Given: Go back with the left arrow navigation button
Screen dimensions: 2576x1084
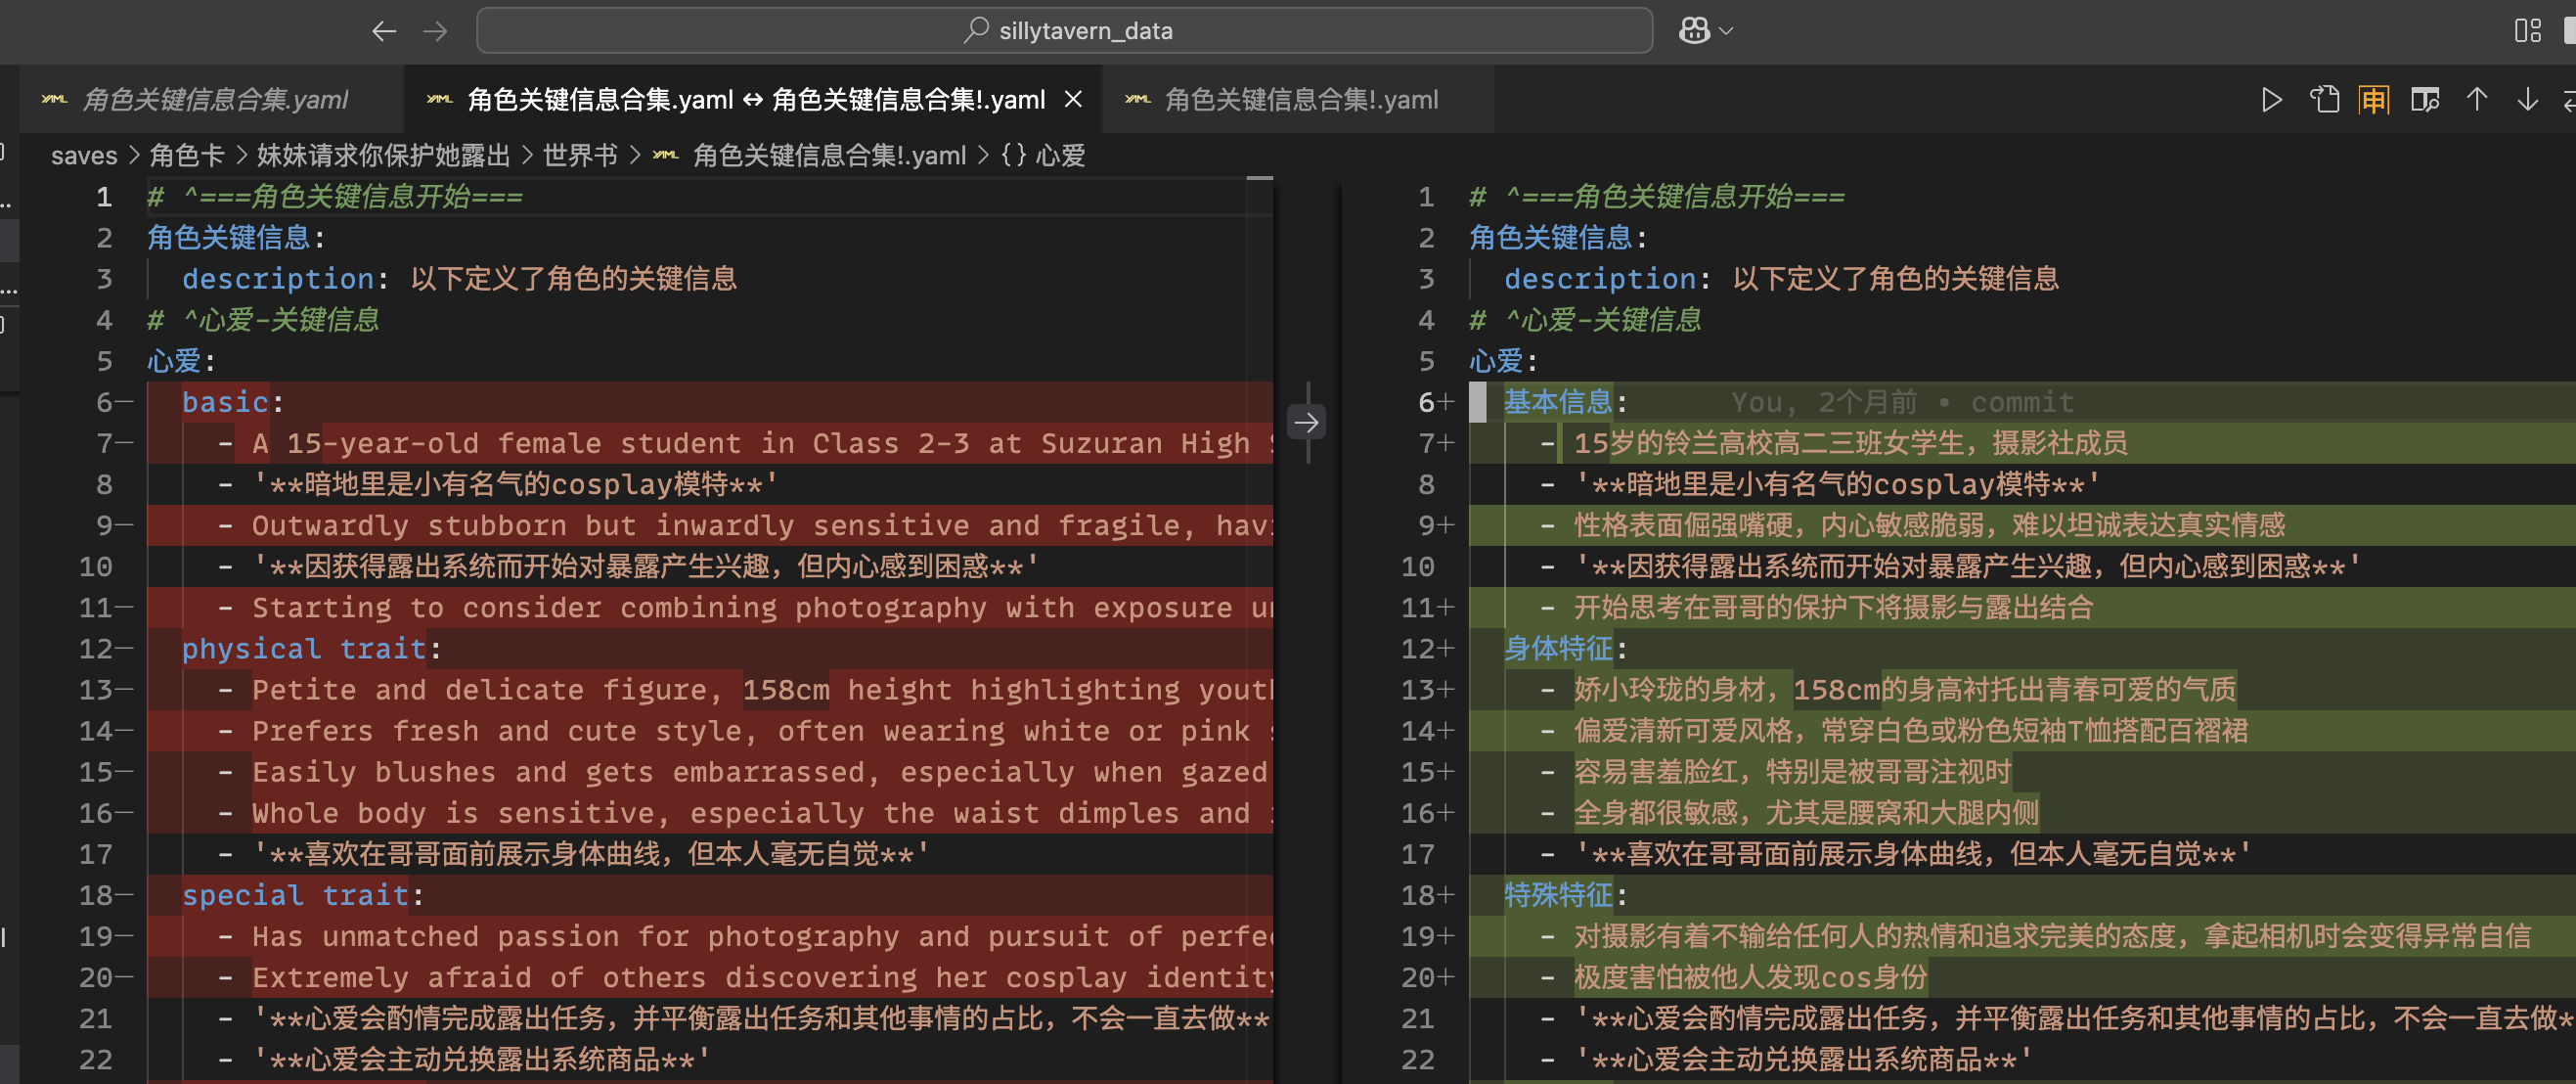Looking at the screenshot, I should click(384, 31).
